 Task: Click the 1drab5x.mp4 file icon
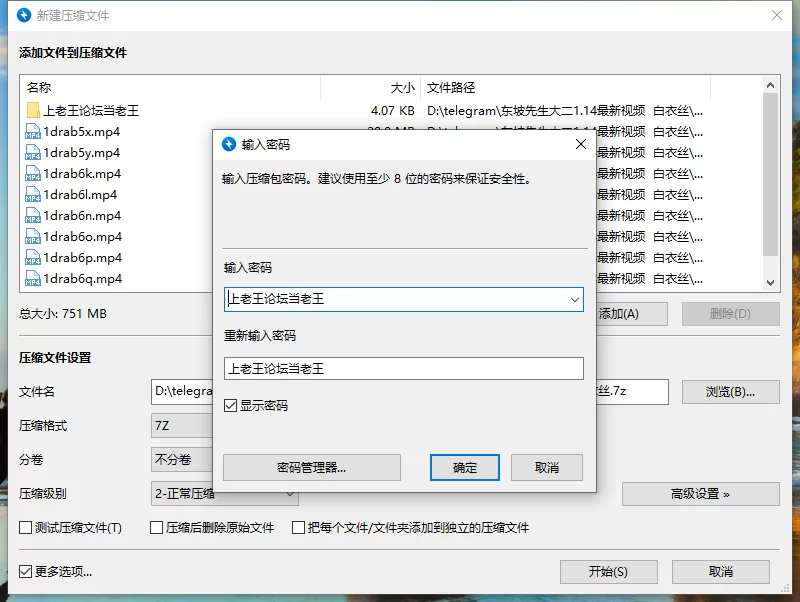click(33, 132)
